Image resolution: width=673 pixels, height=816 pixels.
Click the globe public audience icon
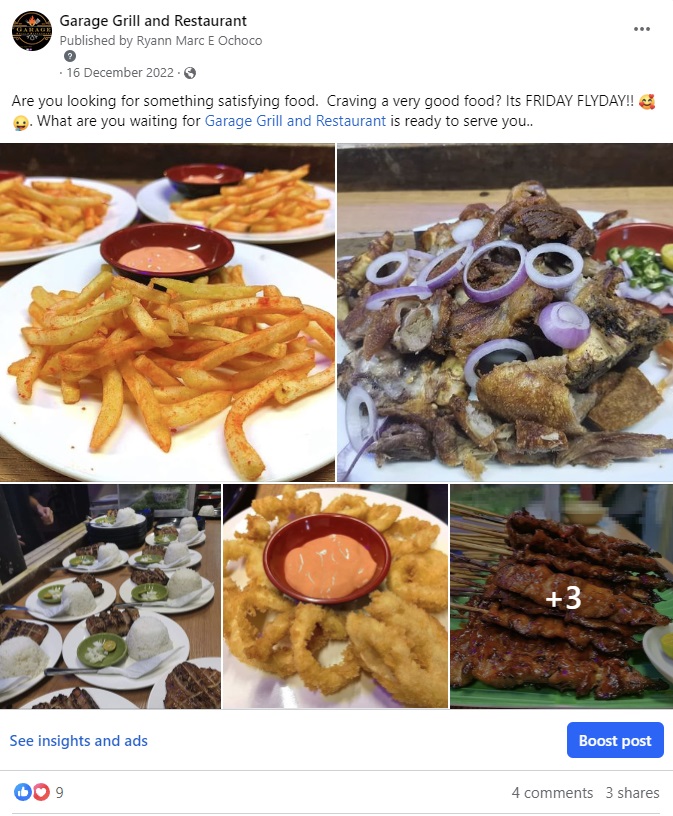pyautogui.click(x=190, y=73)
